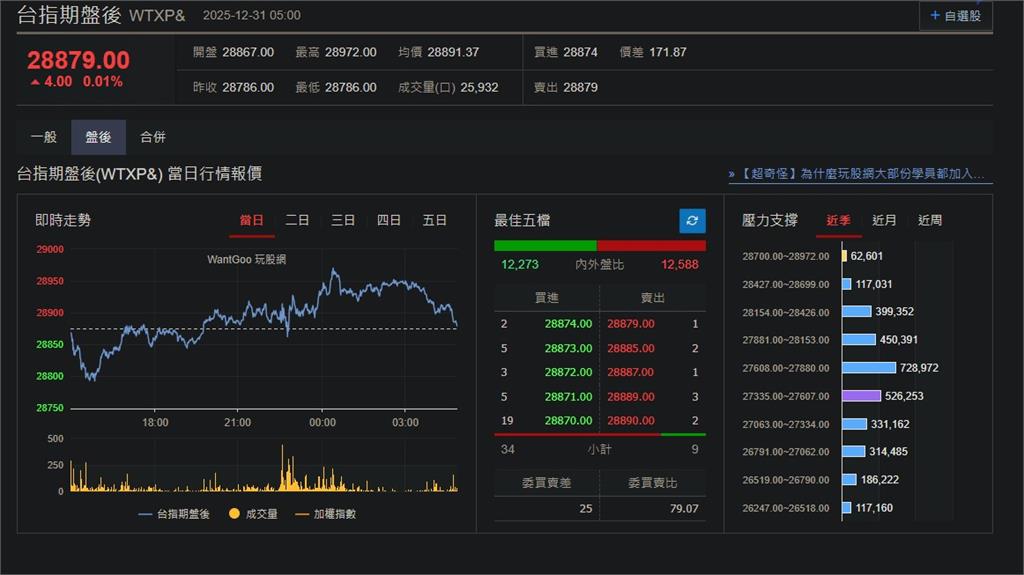The height and width of the screenshot is (575, 1024).
Task: Choose the 四日 chart range
Action: point(389,220)
